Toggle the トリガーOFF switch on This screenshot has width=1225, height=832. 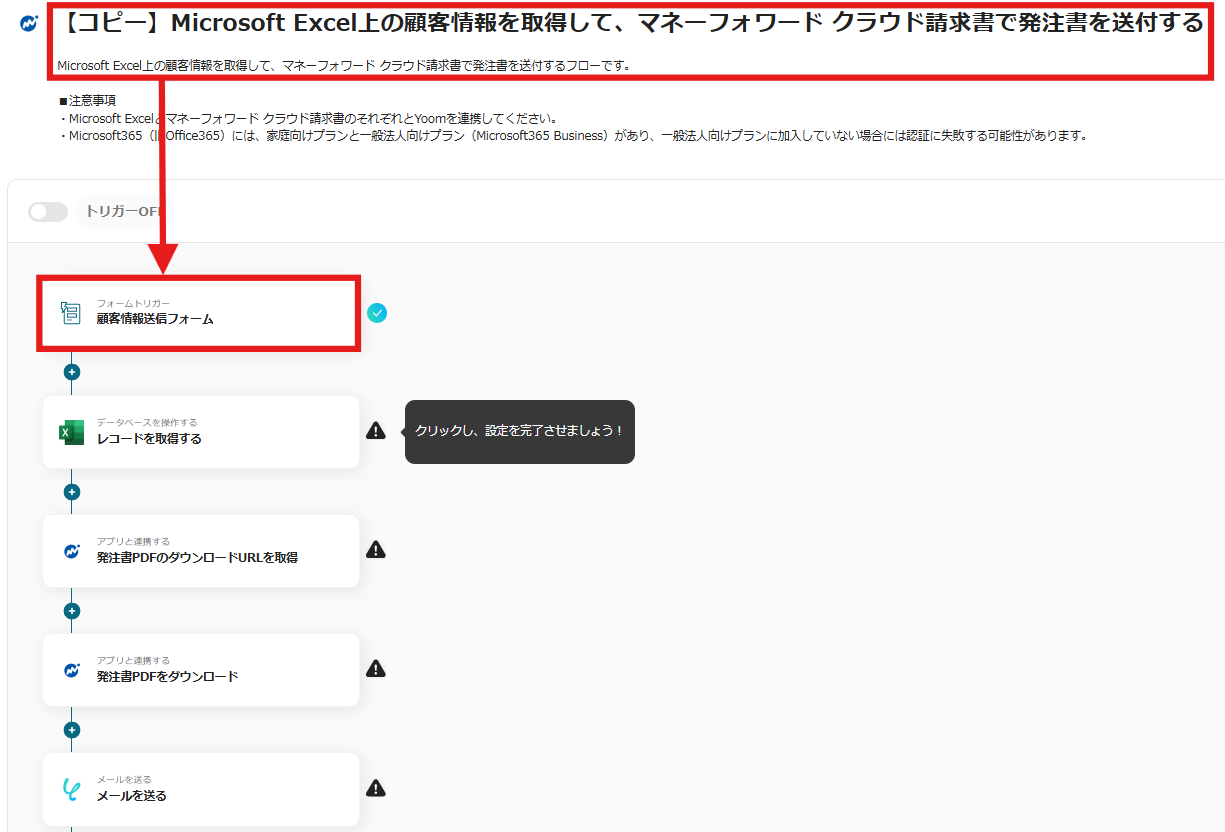click(x=48, y=212)
